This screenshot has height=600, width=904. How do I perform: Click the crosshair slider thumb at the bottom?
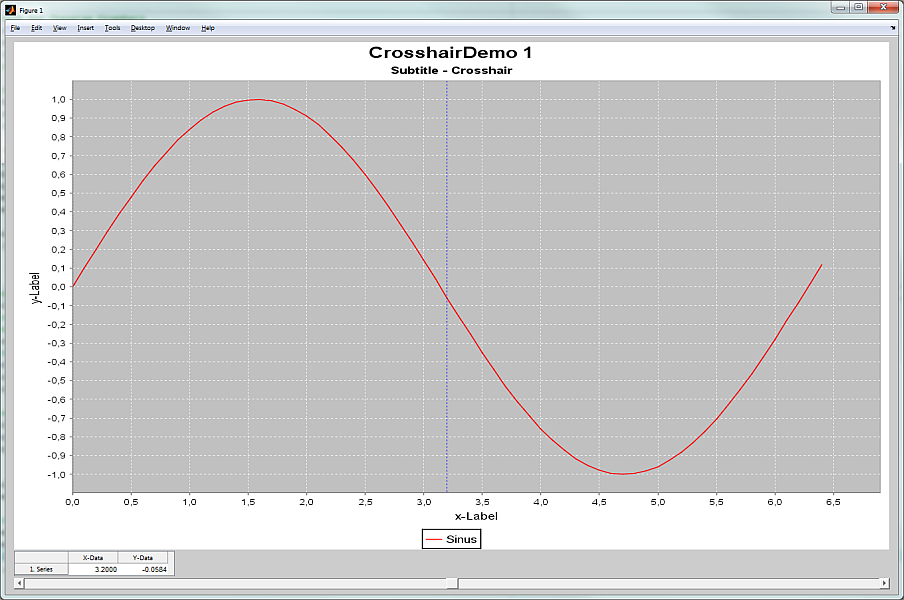(x=453, y=583)
